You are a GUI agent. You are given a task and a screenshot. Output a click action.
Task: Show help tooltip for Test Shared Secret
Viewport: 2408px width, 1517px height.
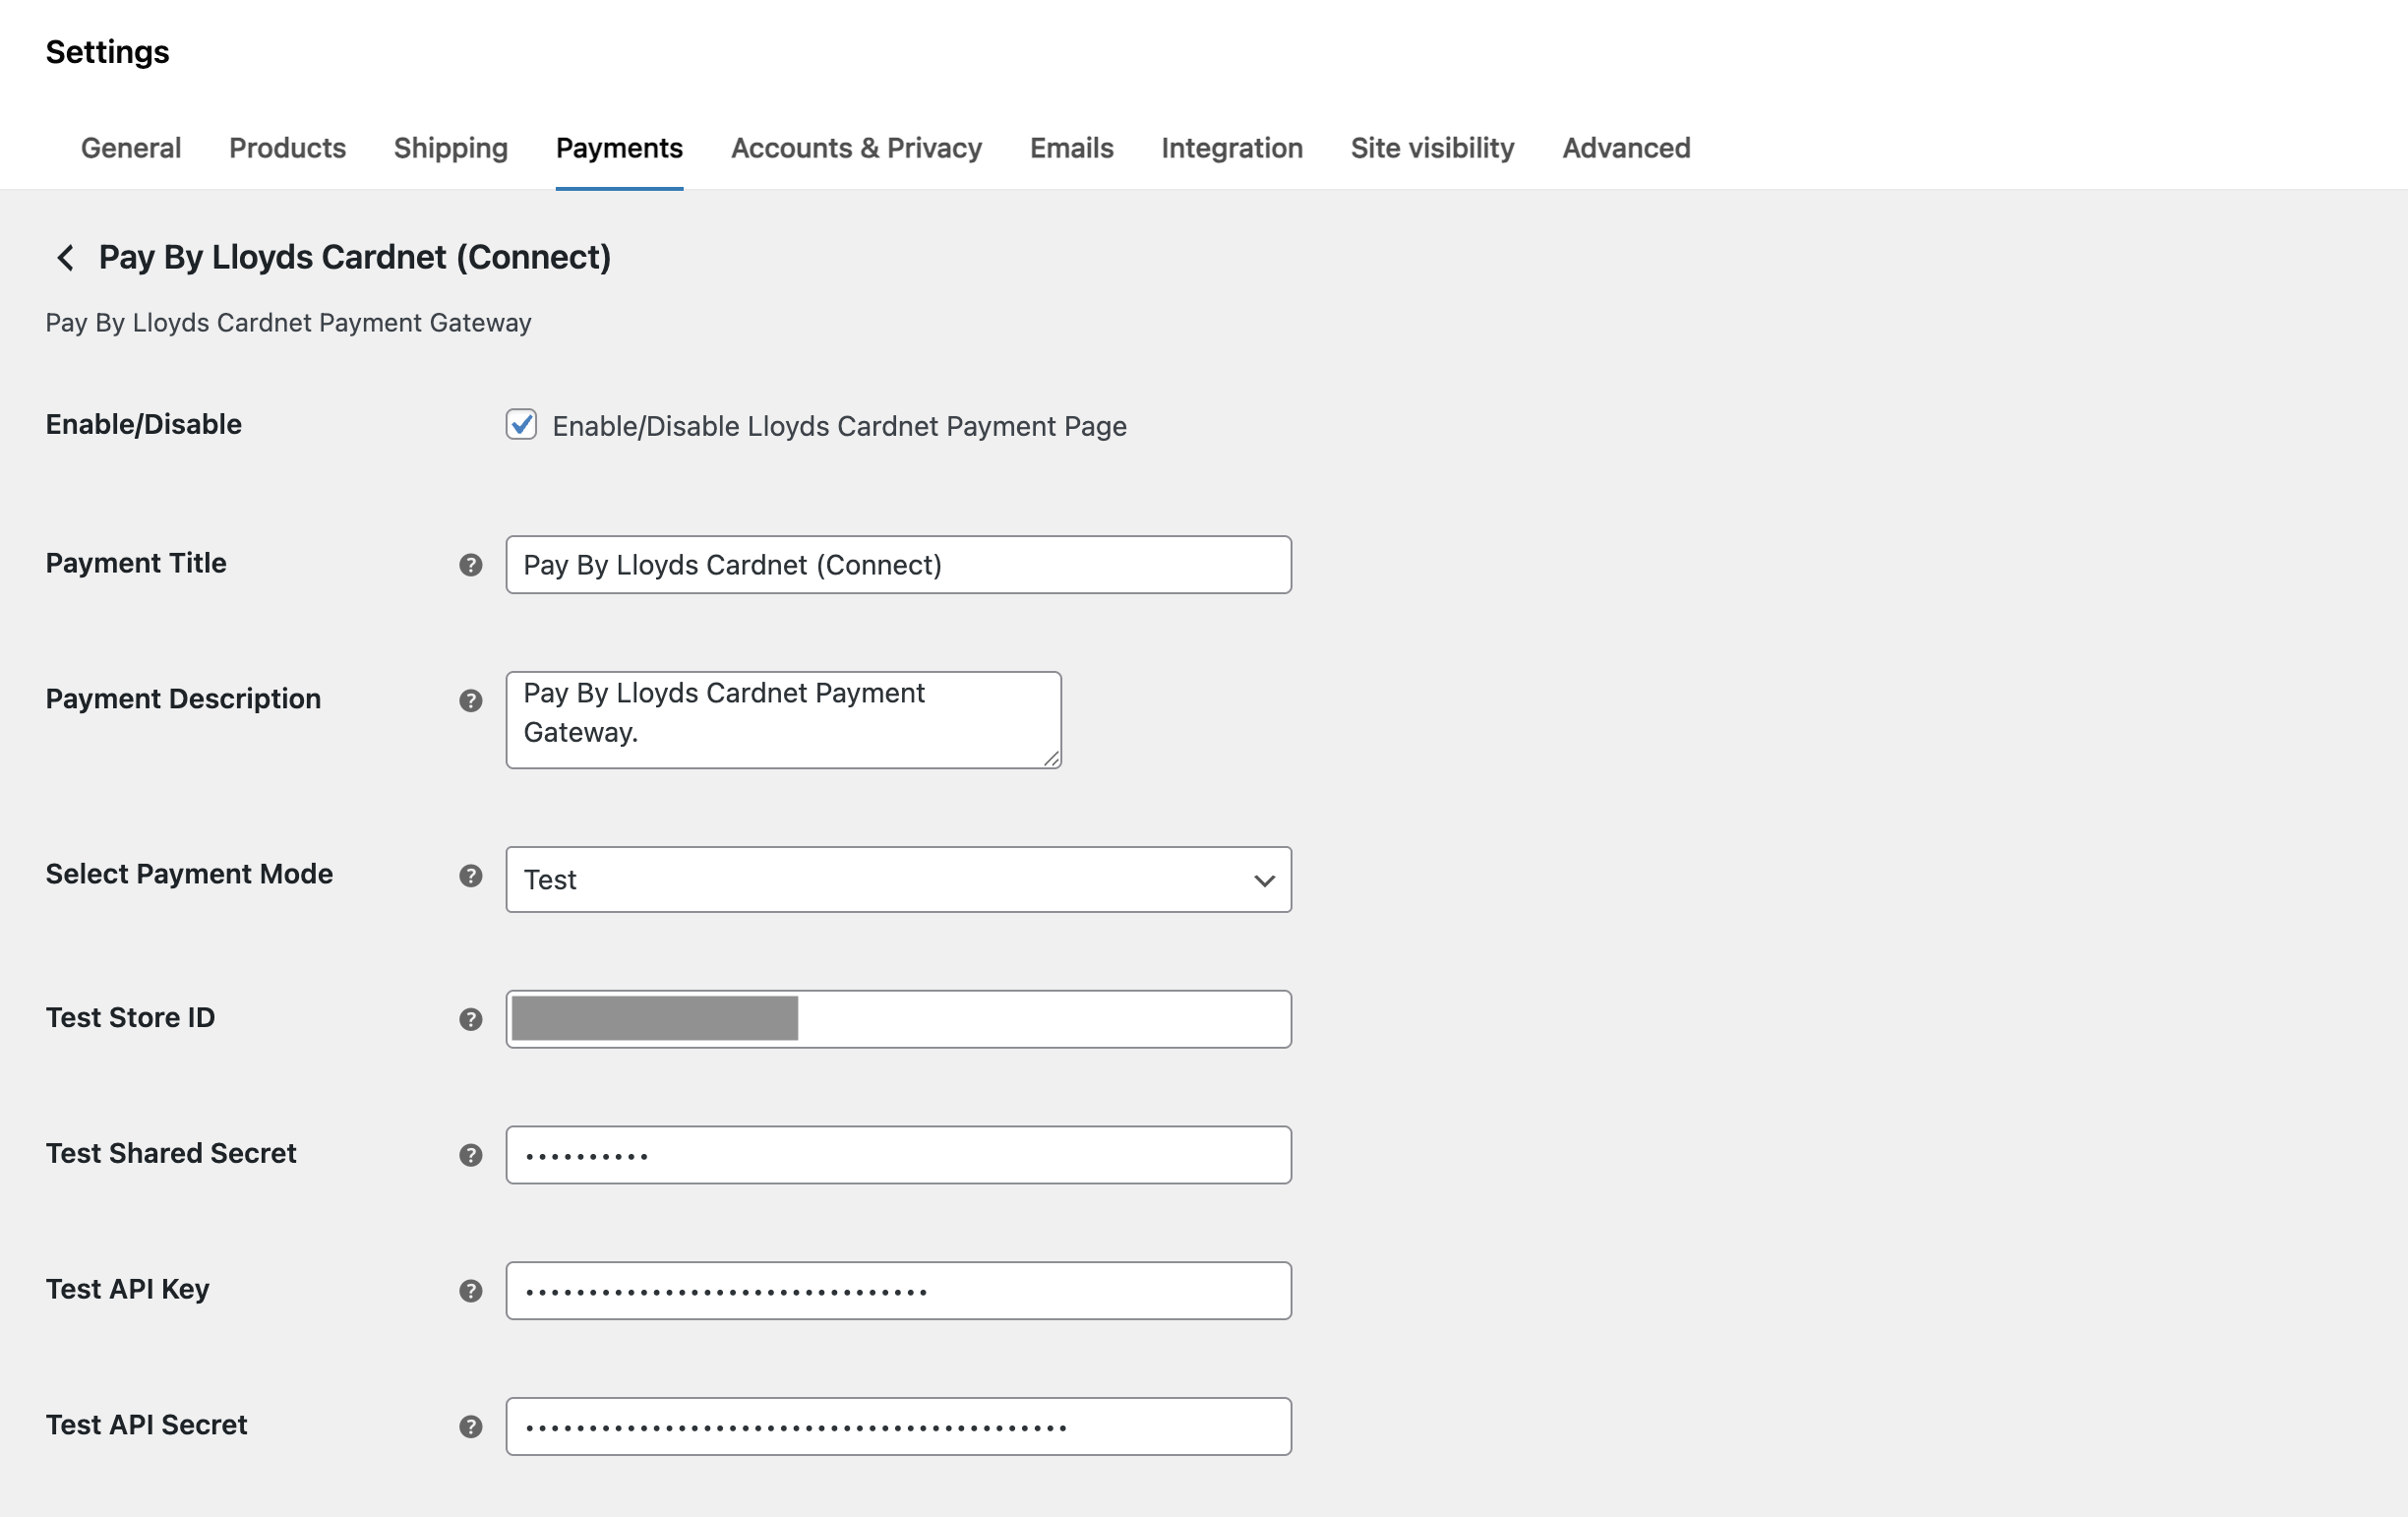point(471,1155)
